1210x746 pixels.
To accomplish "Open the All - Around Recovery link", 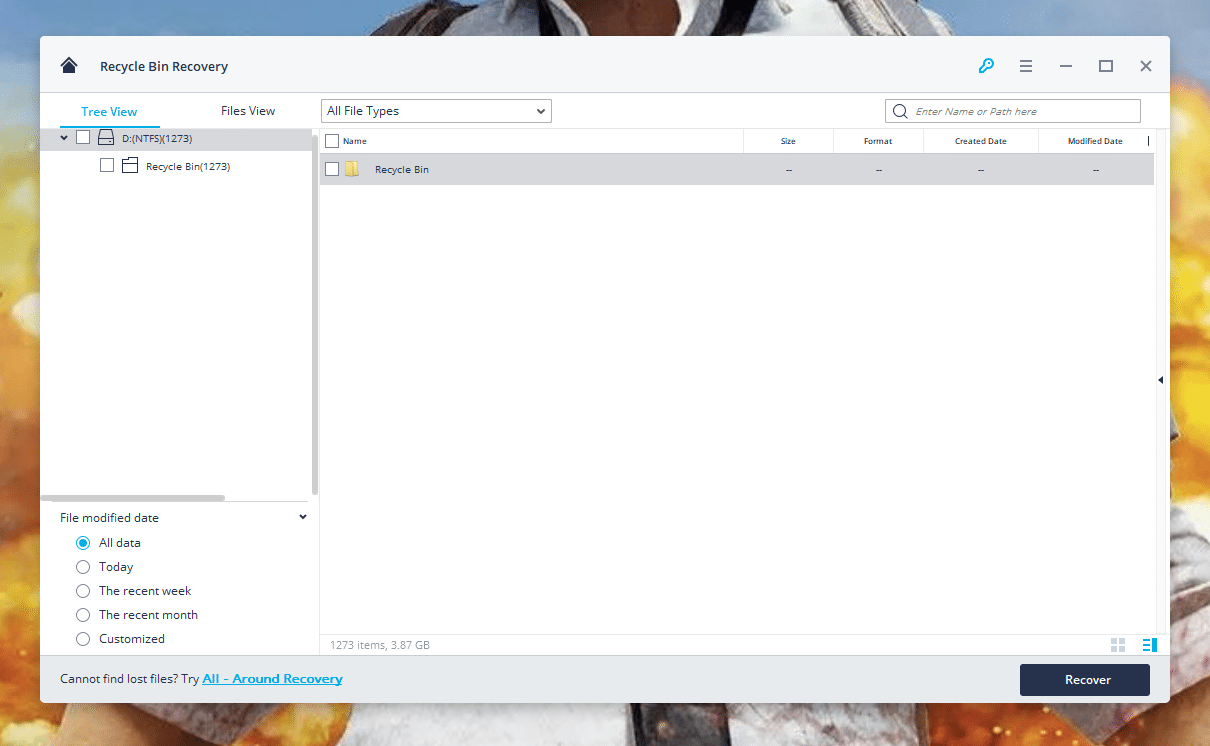I will pos(272,679).
